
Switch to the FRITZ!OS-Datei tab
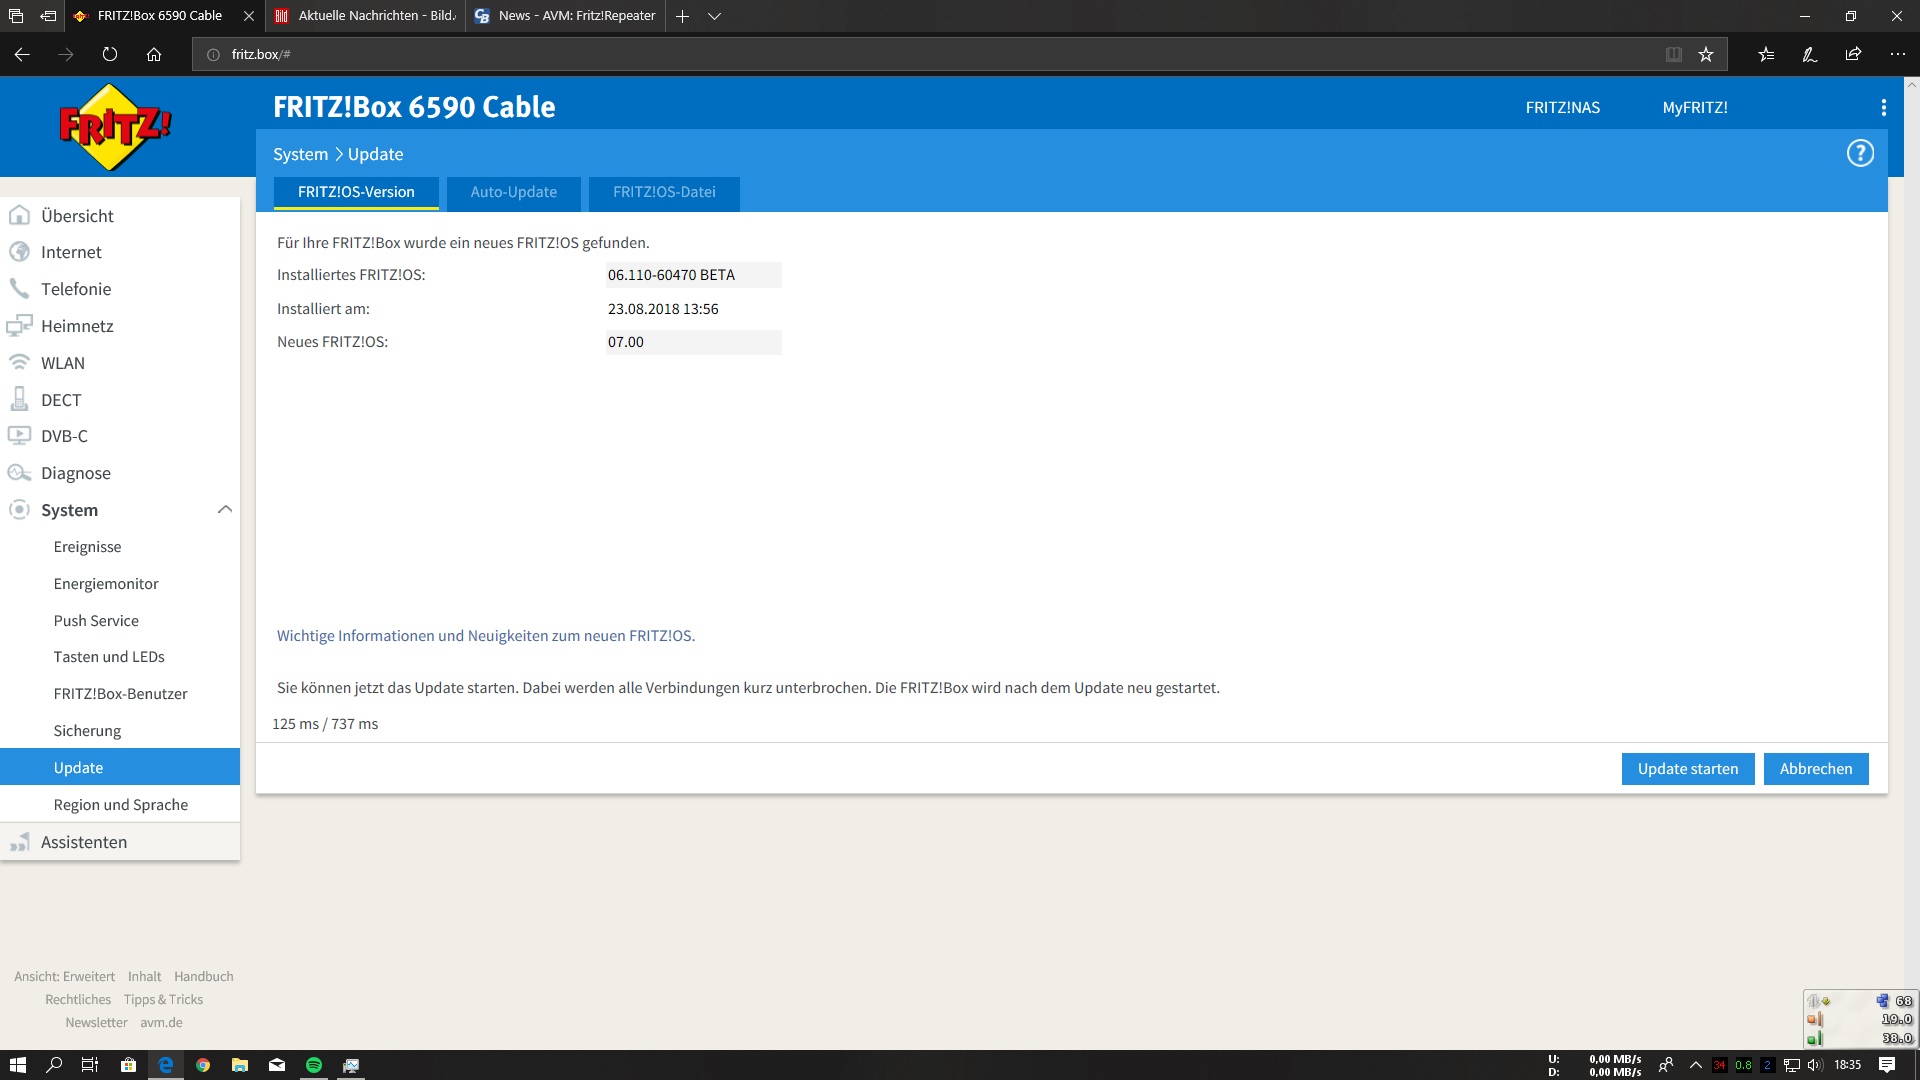(664, 192)
